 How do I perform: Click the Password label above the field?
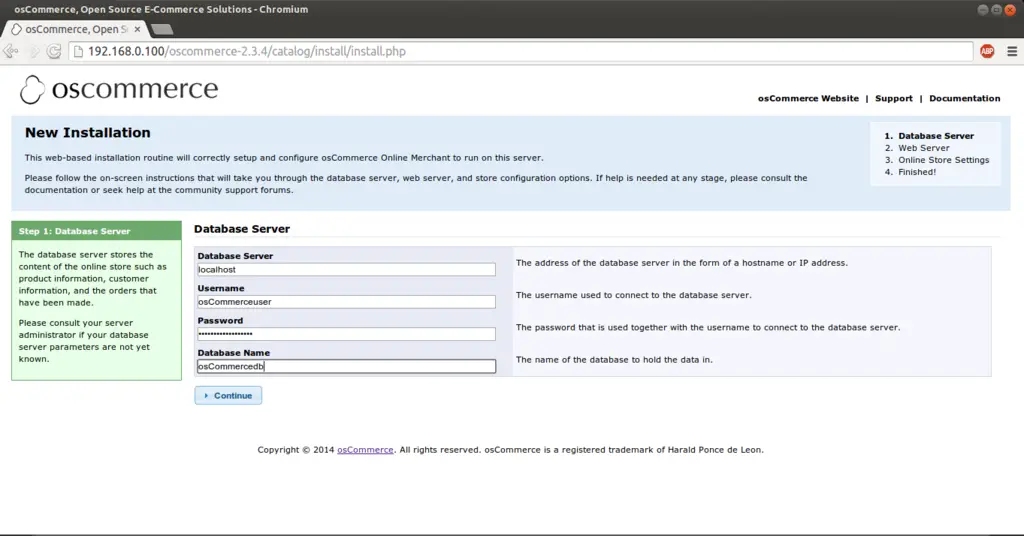tap(220, 321)
